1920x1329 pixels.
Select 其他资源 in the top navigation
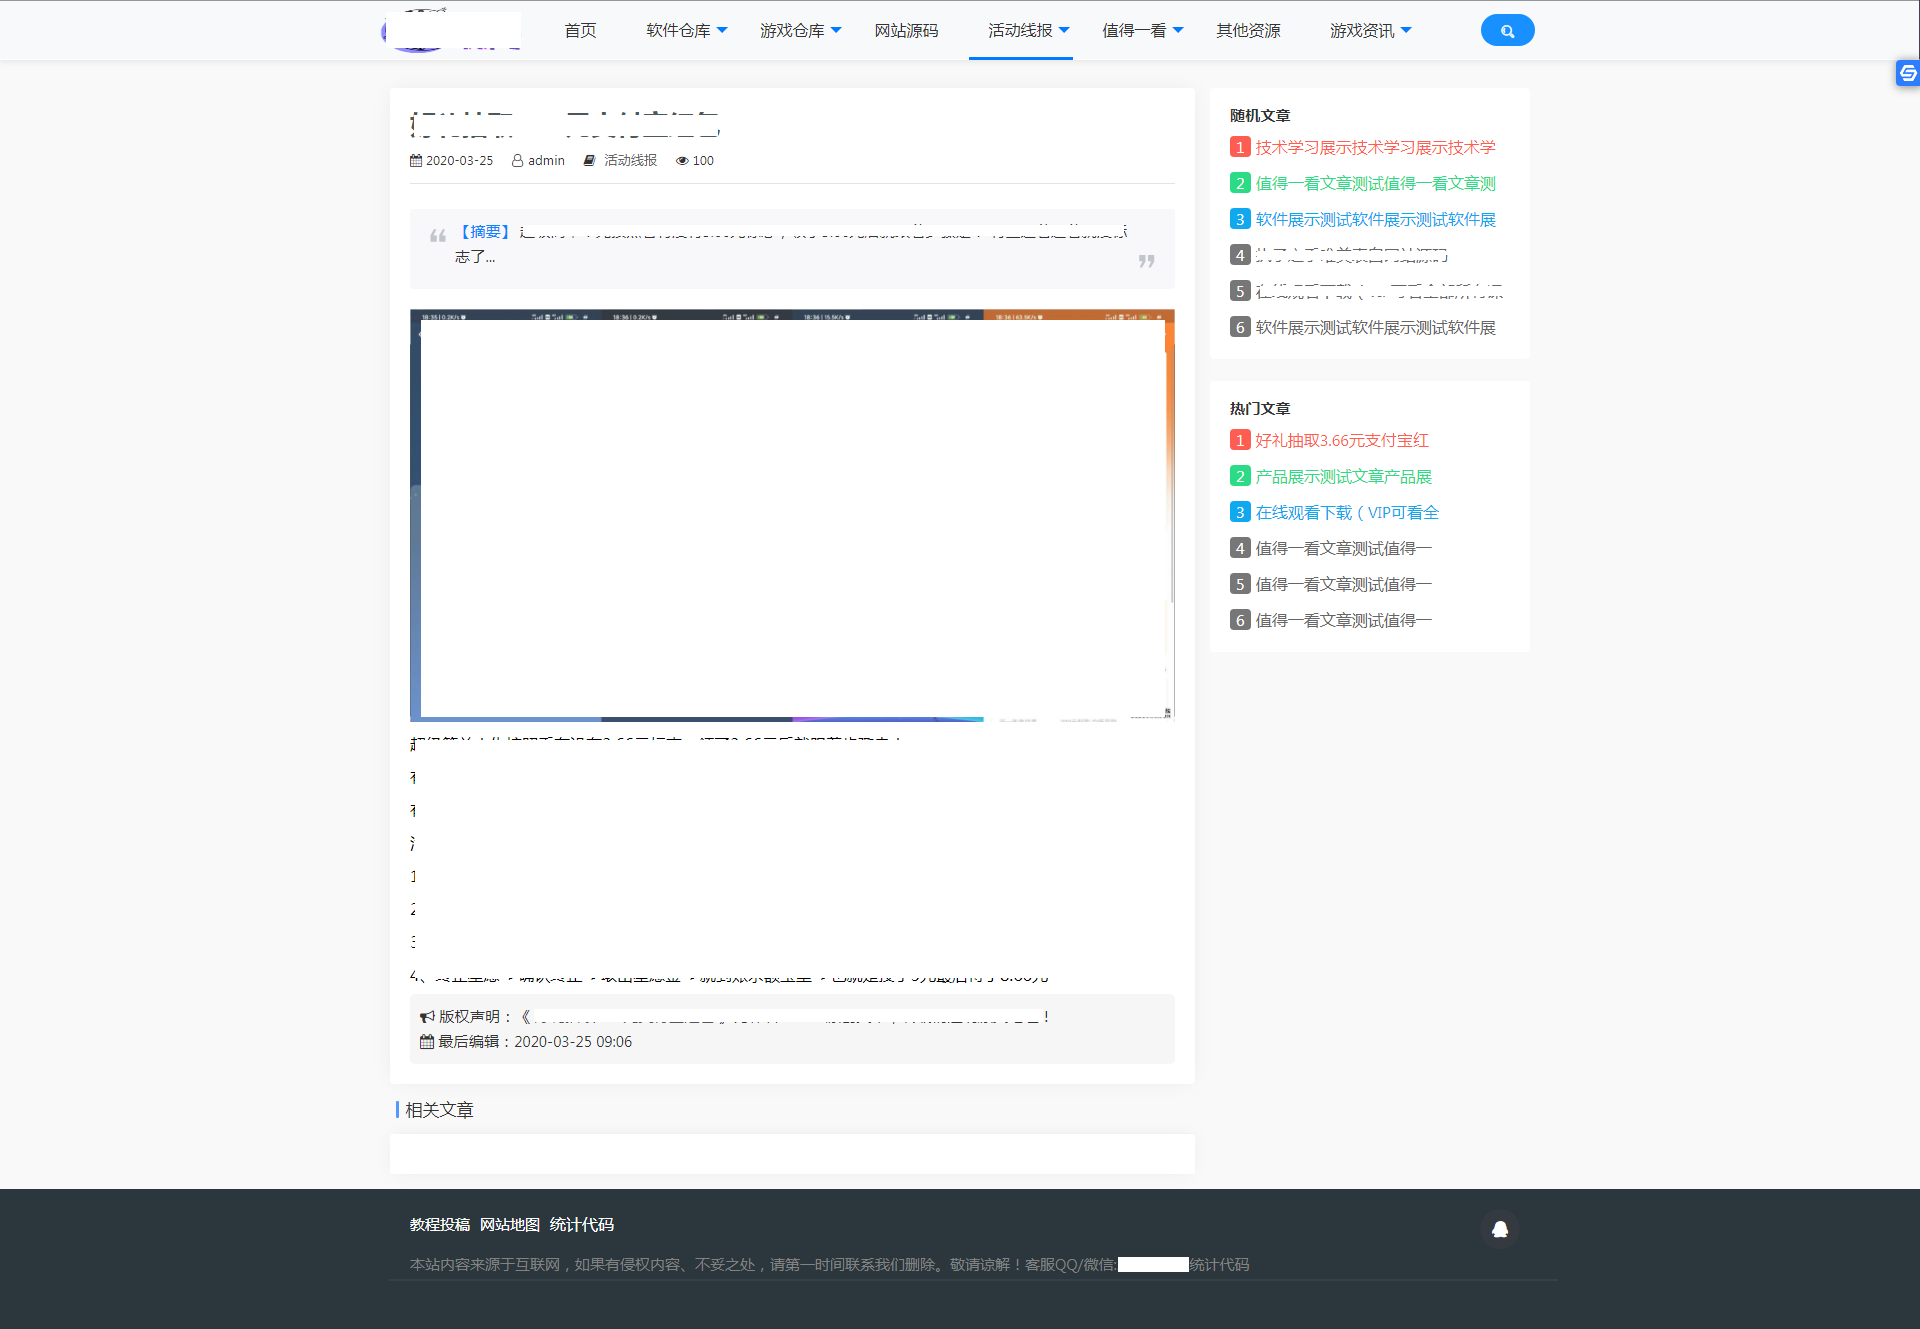click(x=1248, y=31)
